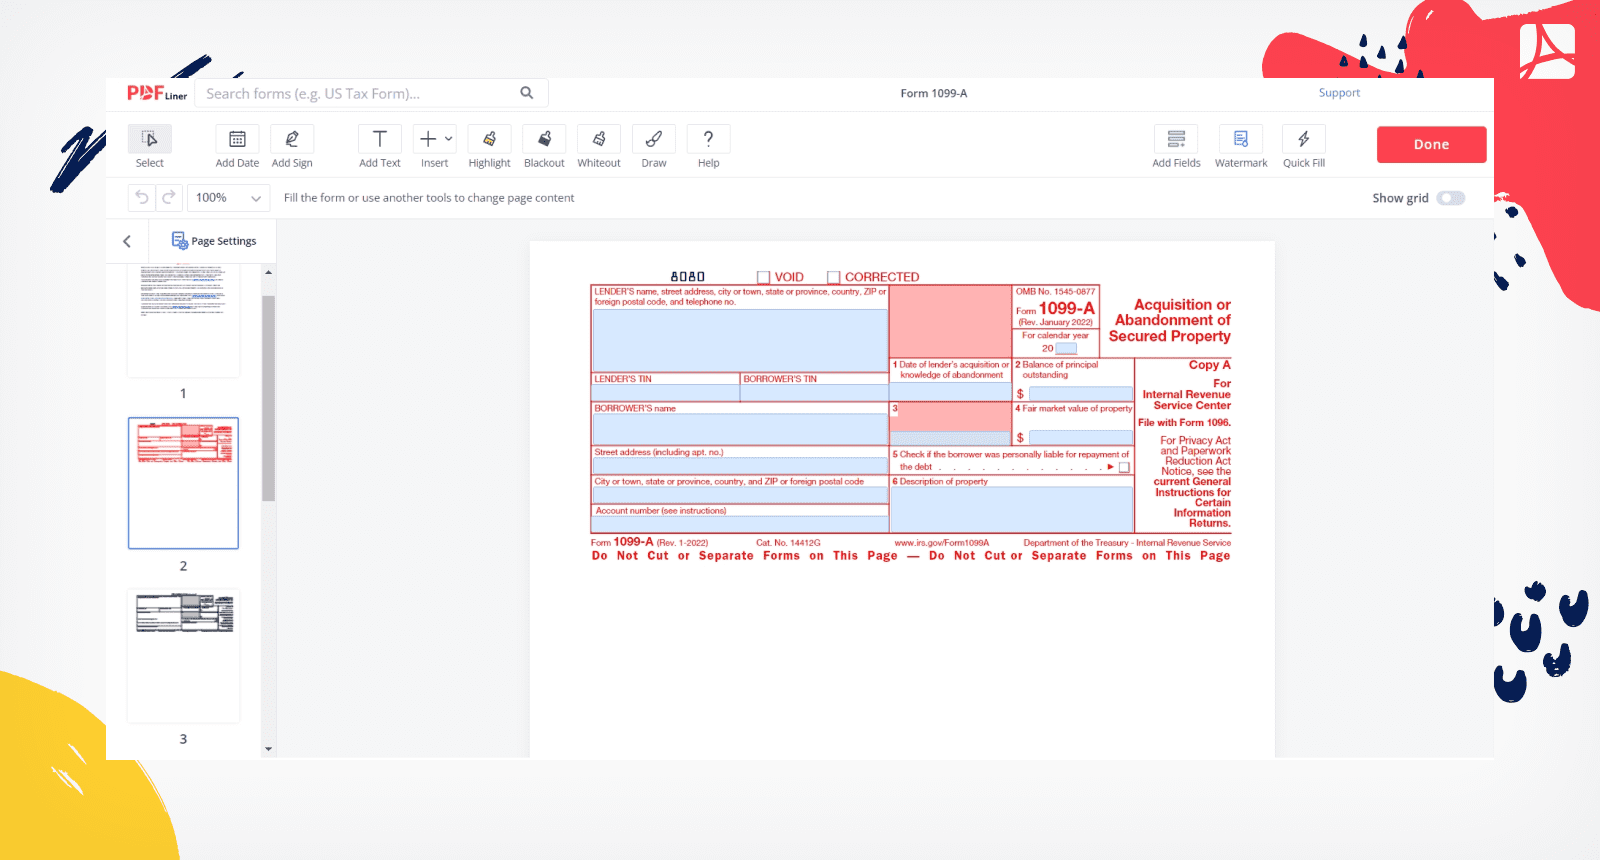Image resolution: width=1600 pixels, height=860 pixels.
Task: Click the Street address field
Action: [x=740, y=466]
